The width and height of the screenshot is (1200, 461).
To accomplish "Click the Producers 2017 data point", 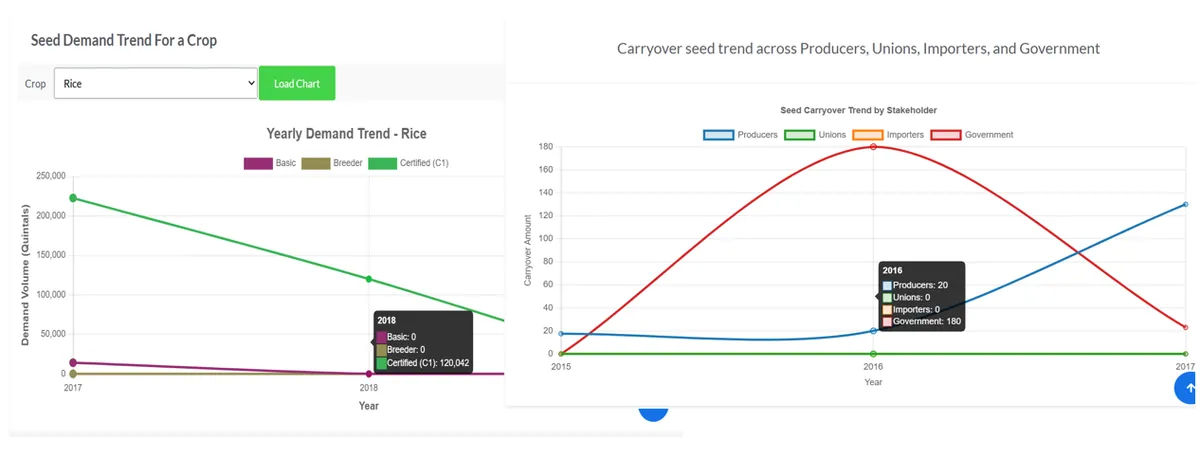I will click(1186, 204).
